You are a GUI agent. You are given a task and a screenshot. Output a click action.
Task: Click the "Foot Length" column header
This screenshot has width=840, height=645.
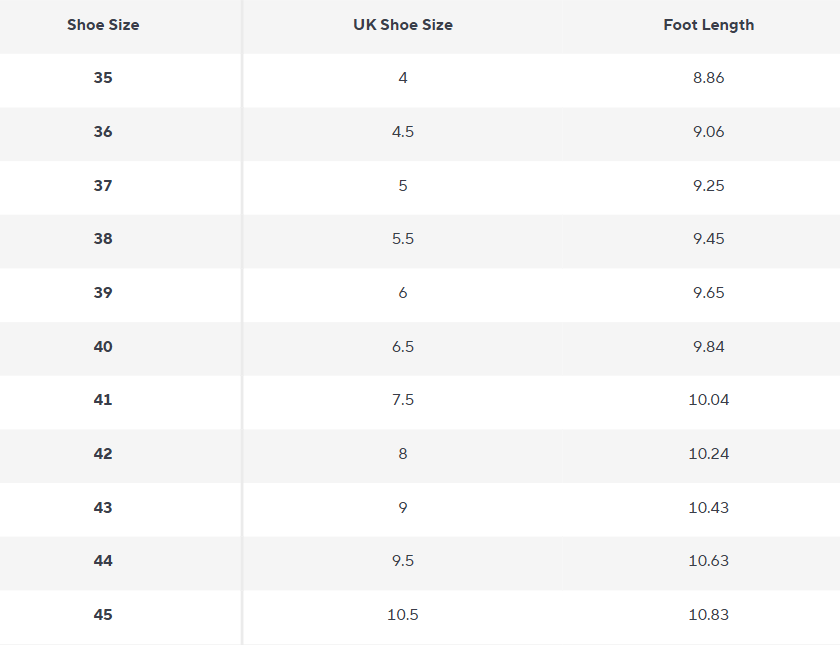coord(708,25)
